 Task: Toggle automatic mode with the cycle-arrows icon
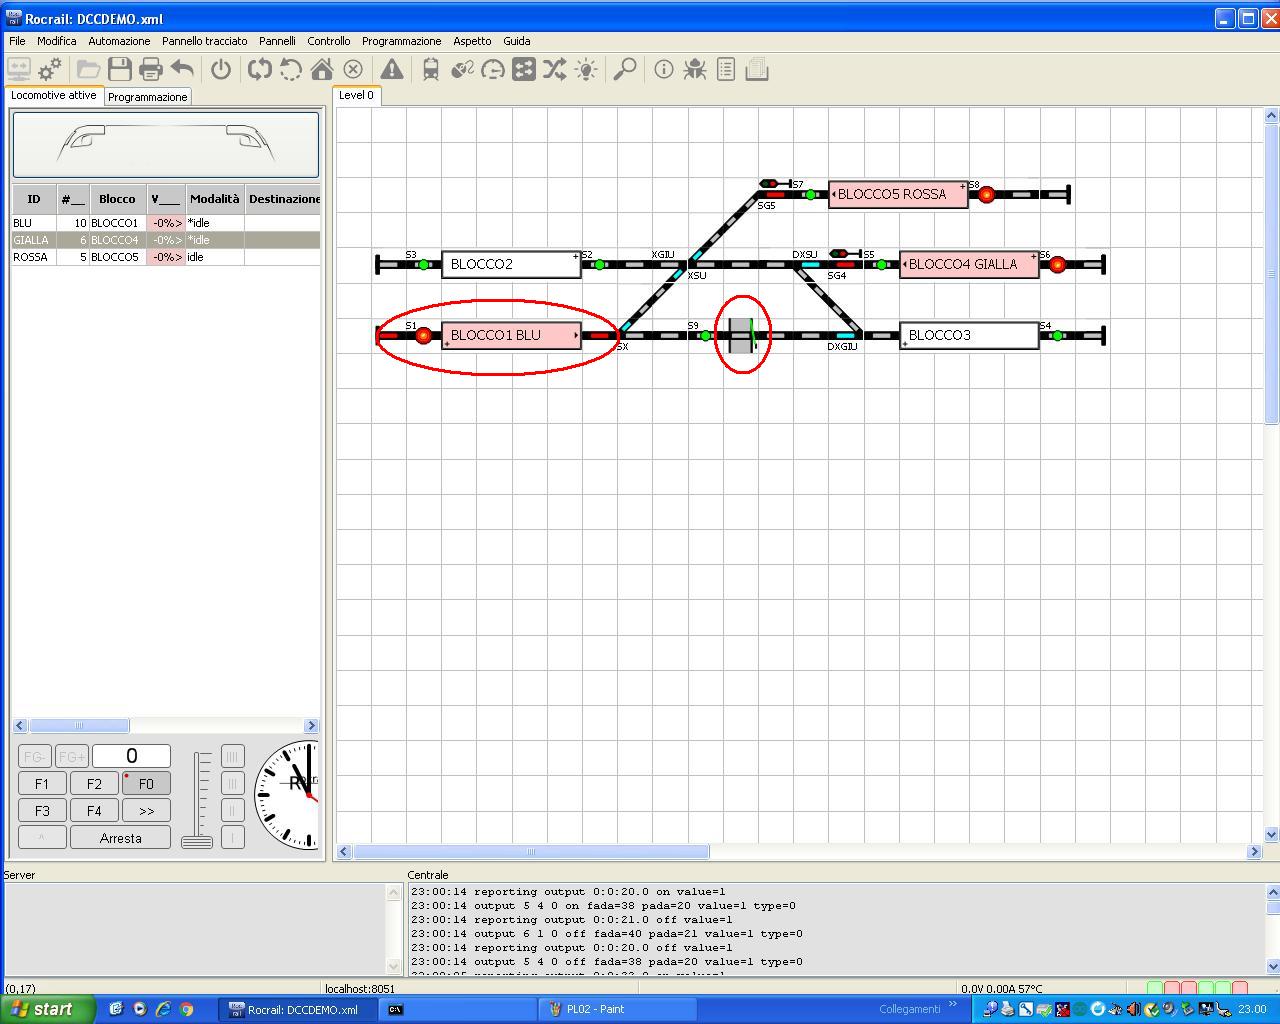pyautogui.click(x=260, y=69)
